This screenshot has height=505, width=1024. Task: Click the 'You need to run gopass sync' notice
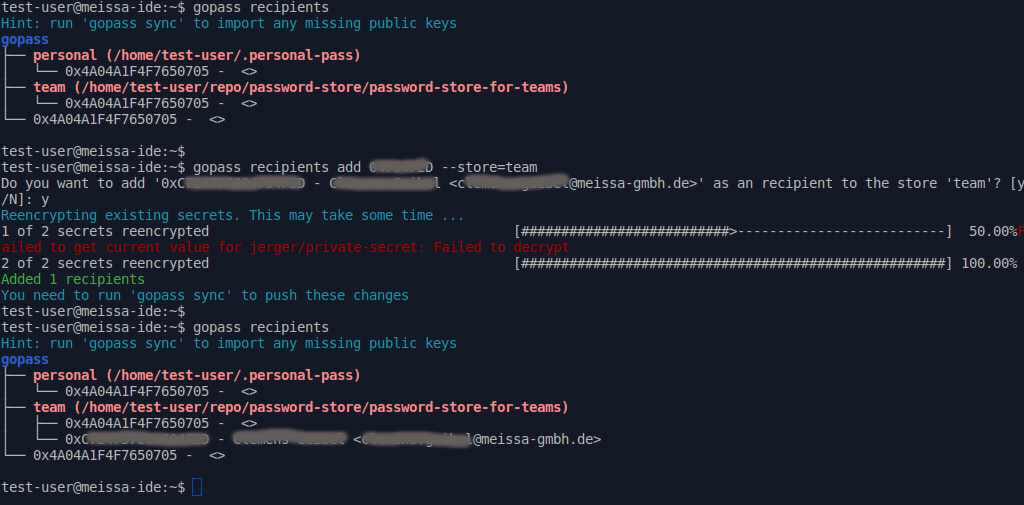coord(205,295)
